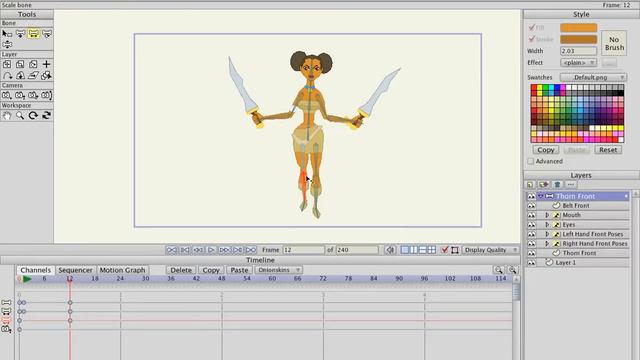Click the New Layer icon in Layers panel
The width and height of the screenshot is (640, 360).
pos(530,185)
